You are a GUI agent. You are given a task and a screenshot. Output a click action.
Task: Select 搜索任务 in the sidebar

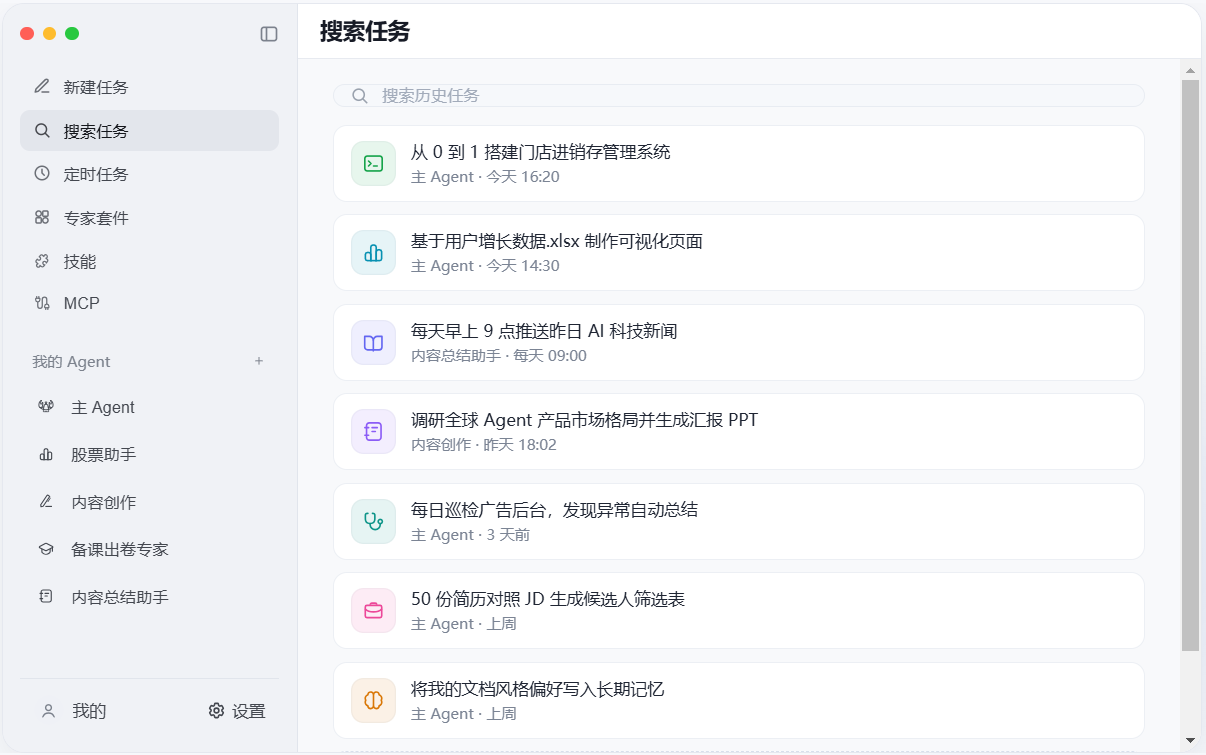click(x=149, y=131)
